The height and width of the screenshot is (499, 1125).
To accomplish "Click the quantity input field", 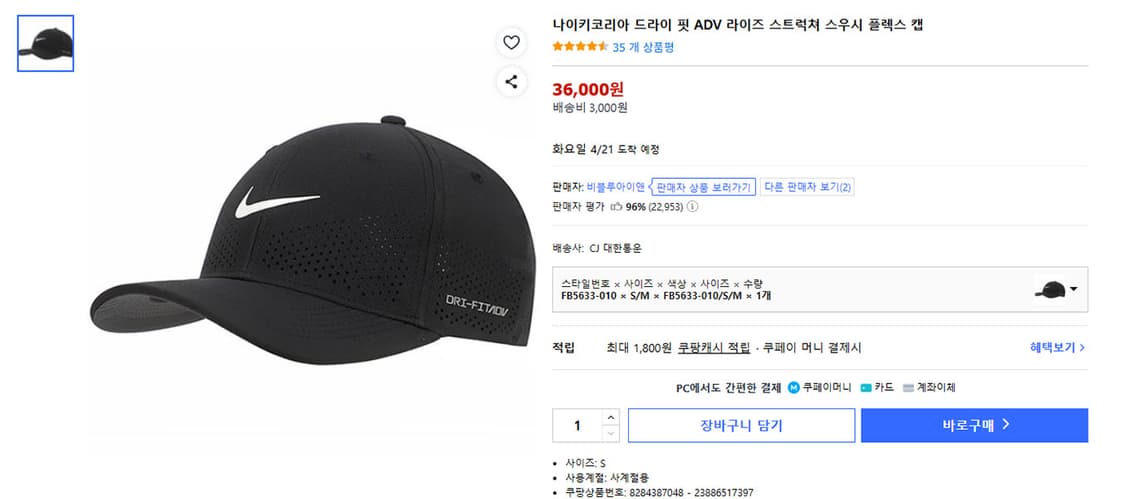I will tap(577, 426).
